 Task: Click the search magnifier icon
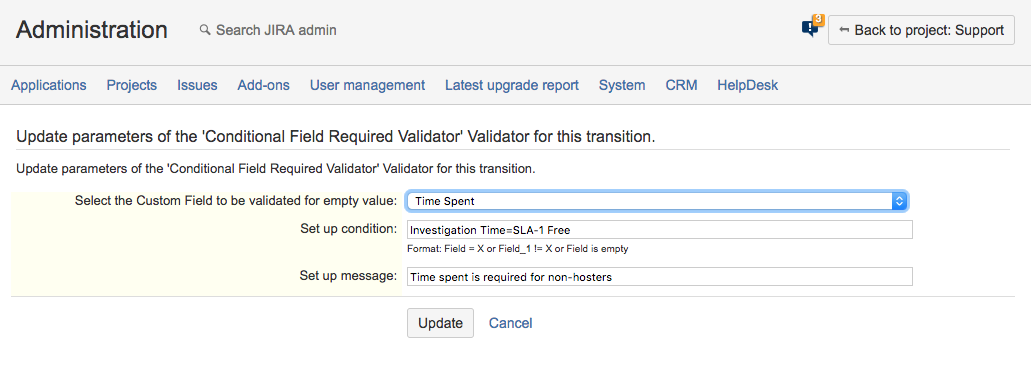205,30
